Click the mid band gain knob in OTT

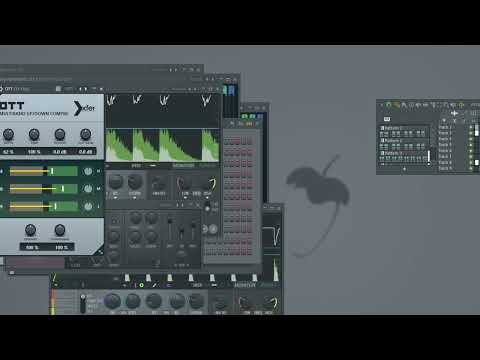click(x=88, y=189)
